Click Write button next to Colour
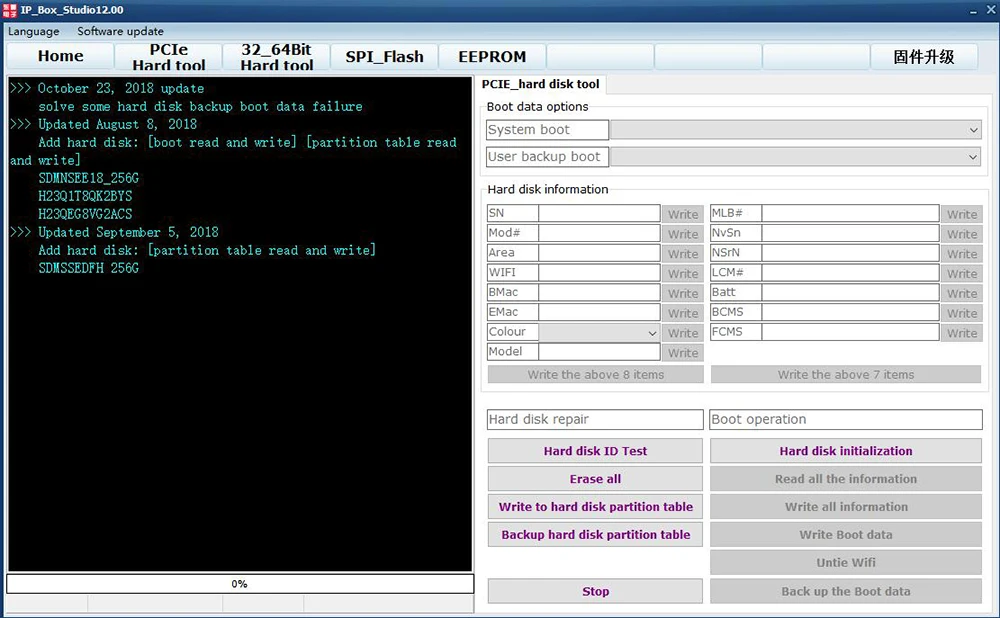The image size is (1000, 618). click(683, 333)
